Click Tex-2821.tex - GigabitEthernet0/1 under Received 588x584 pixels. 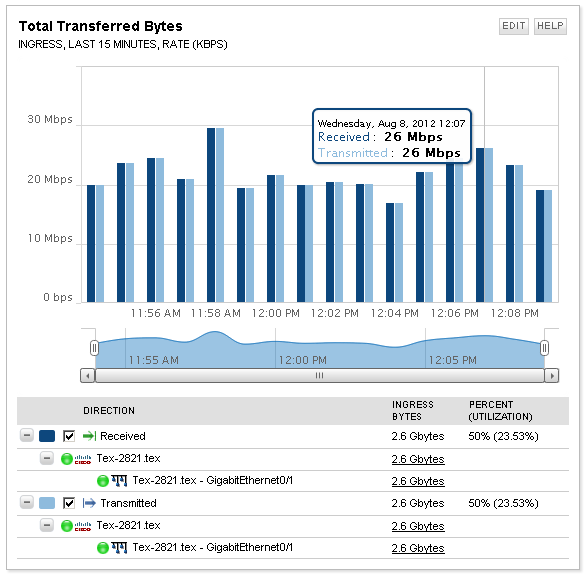point(213,480)
